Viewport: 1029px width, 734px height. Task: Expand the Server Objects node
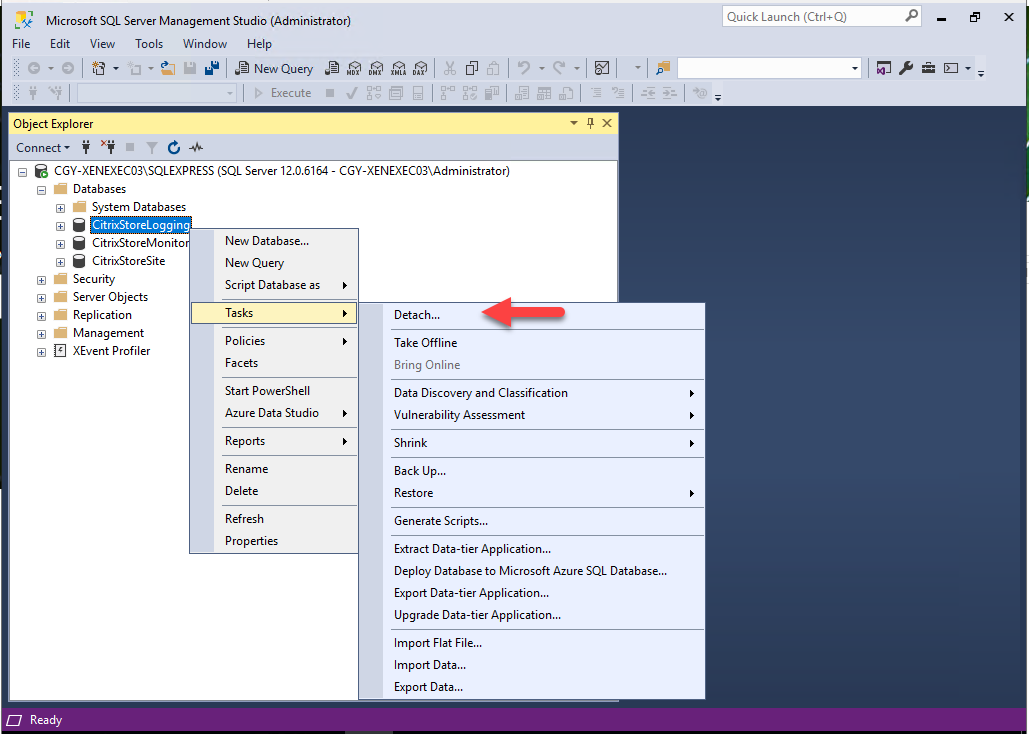pyautogui.click(x=41, y=298)
